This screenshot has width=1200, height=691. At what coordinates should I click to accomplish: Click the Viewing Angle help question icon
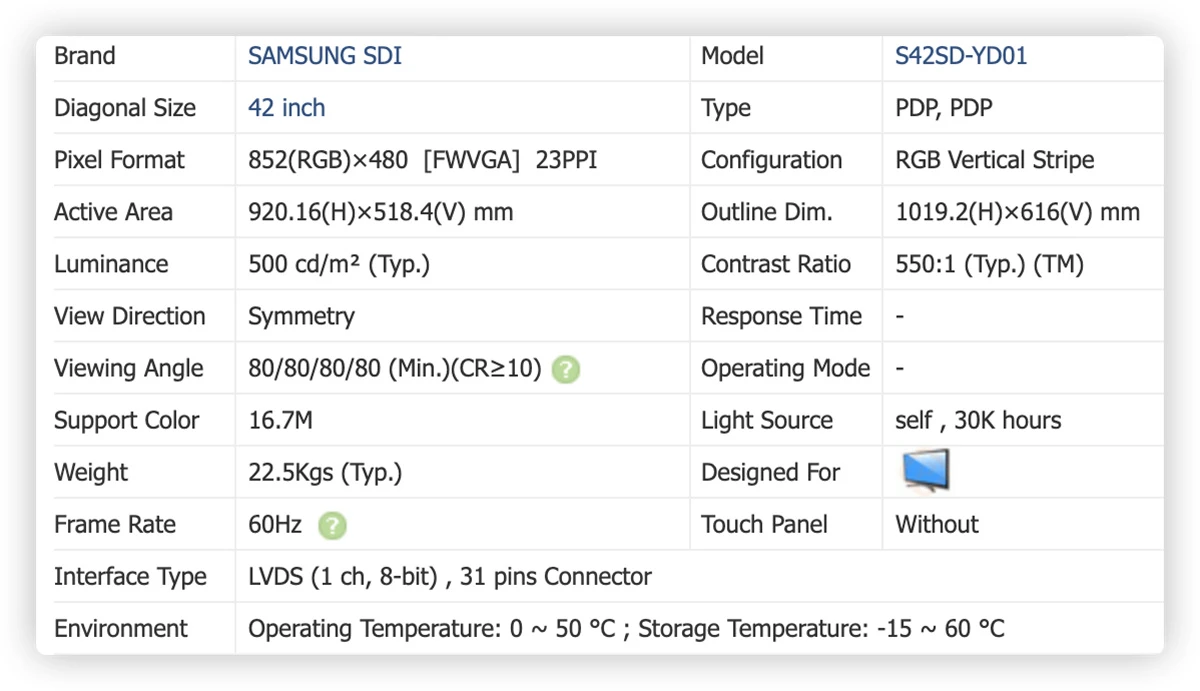566,369
